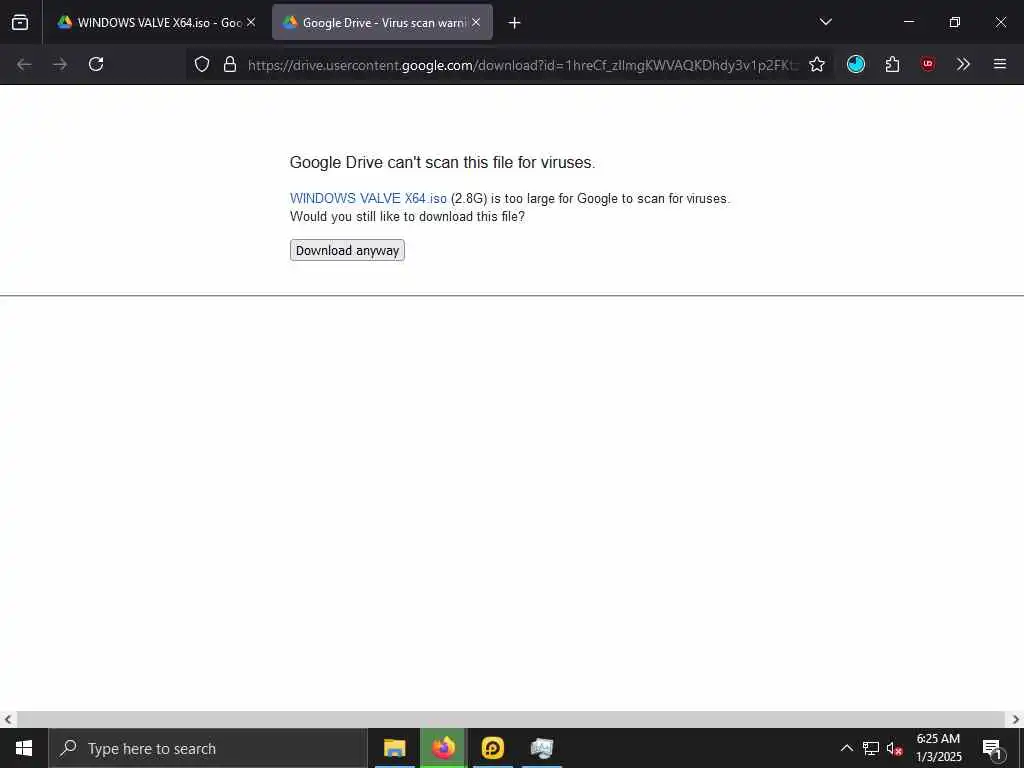Expand the list all tabs chevron

825,22
